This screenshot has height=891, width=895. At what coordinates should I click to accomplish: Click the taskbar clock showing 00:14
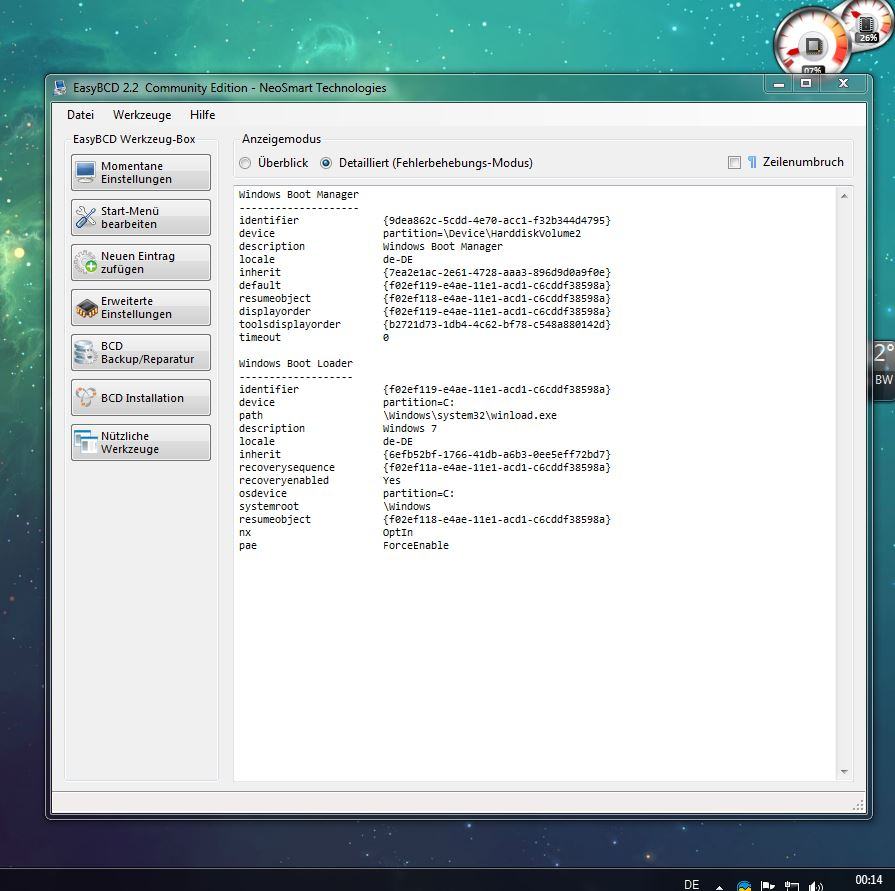point(869,880)
